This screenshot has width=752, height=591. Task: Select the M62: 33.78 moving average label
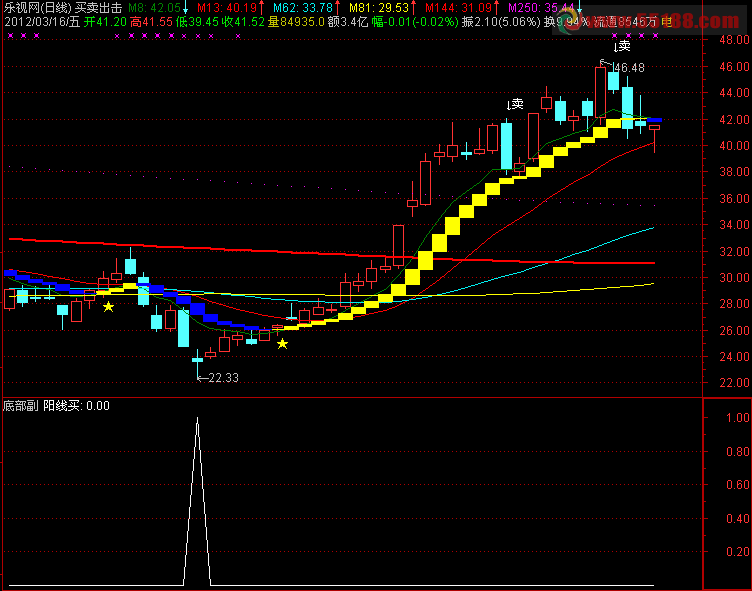[303, 8]
